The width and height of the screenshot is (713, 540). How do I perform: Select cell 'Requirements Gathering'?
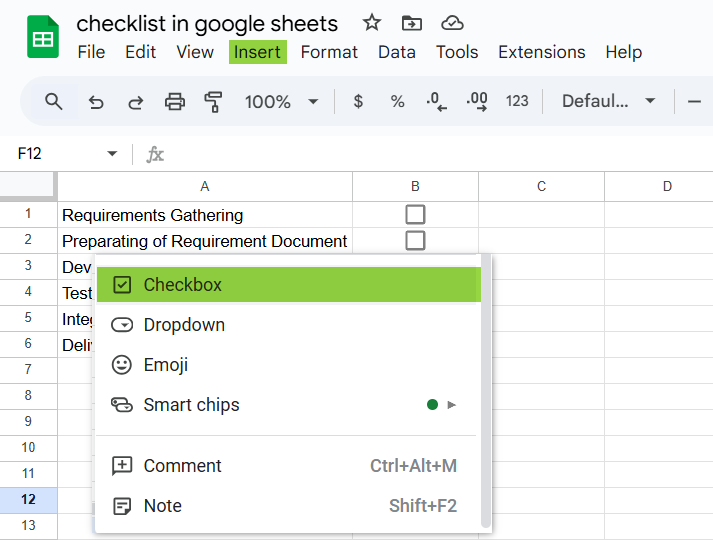click(205, 215)
